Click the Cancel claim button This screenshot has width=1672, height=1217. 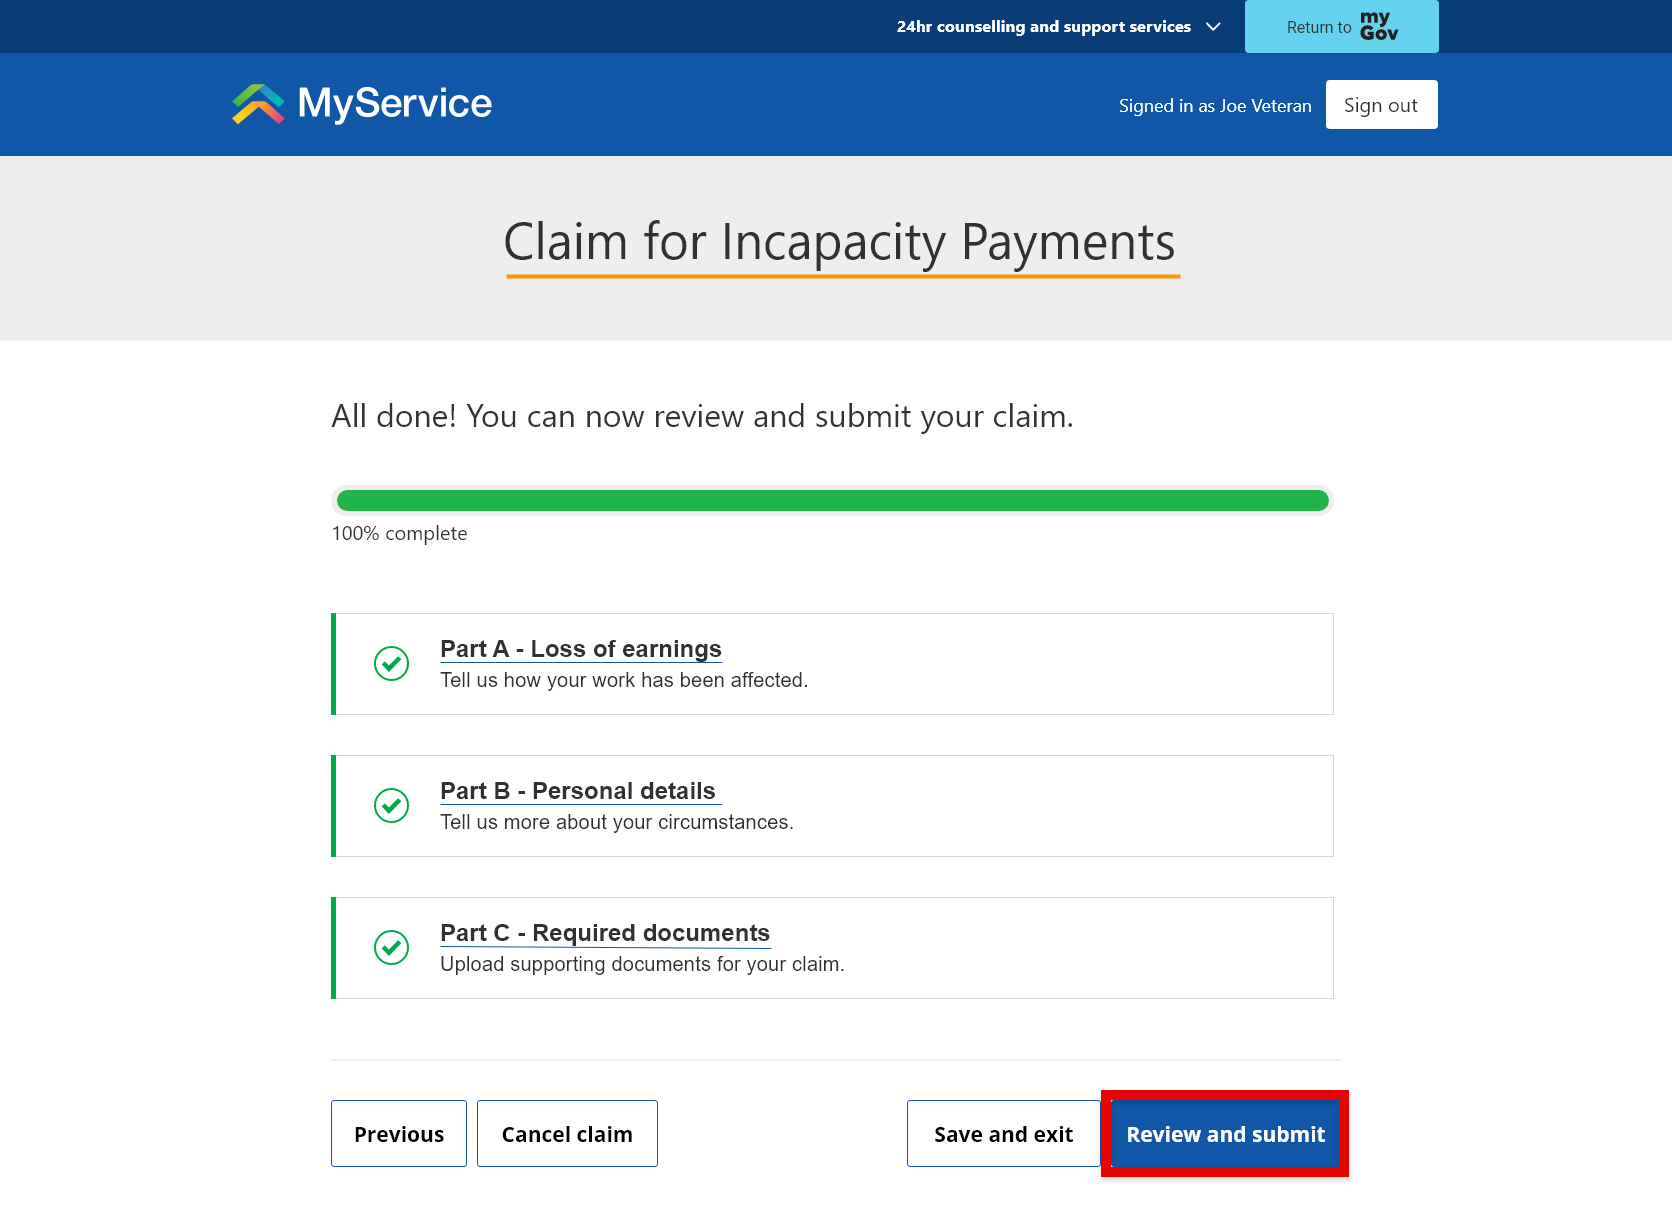[x=566, y=1133]
